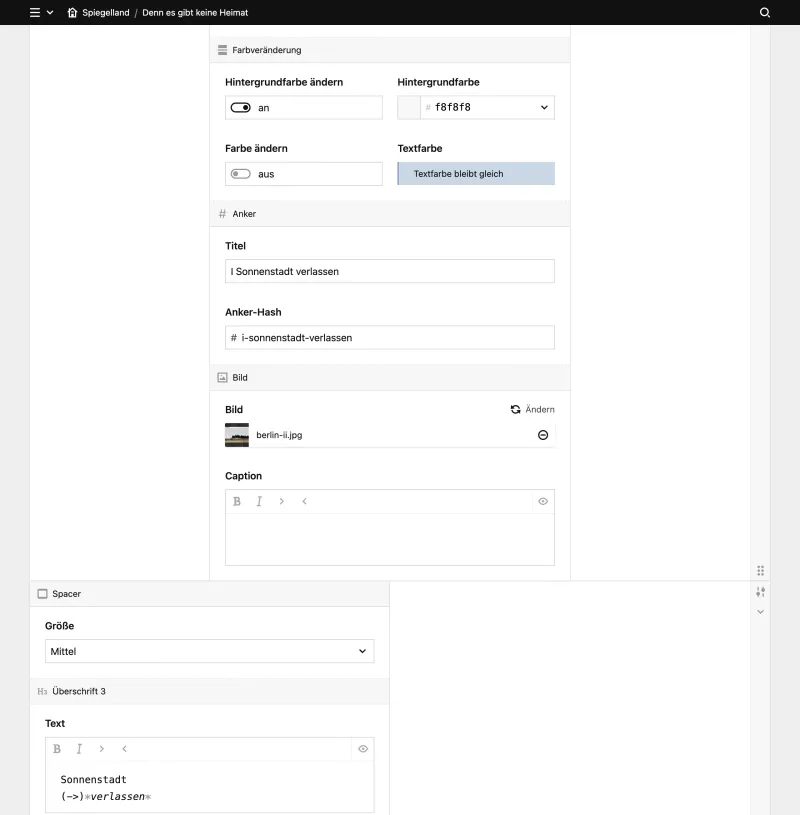Click the anchor hash icon of the Anker block
Screen dimensions: 800x815
coord(220,213)
